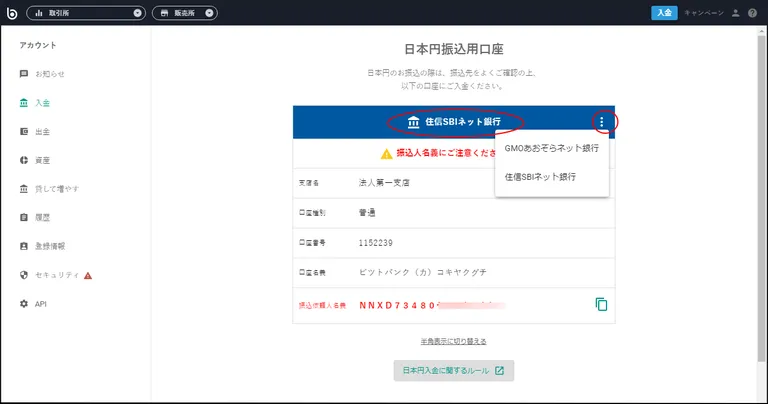Click the 履歴 clipboard icon

(x=24, y=217)
